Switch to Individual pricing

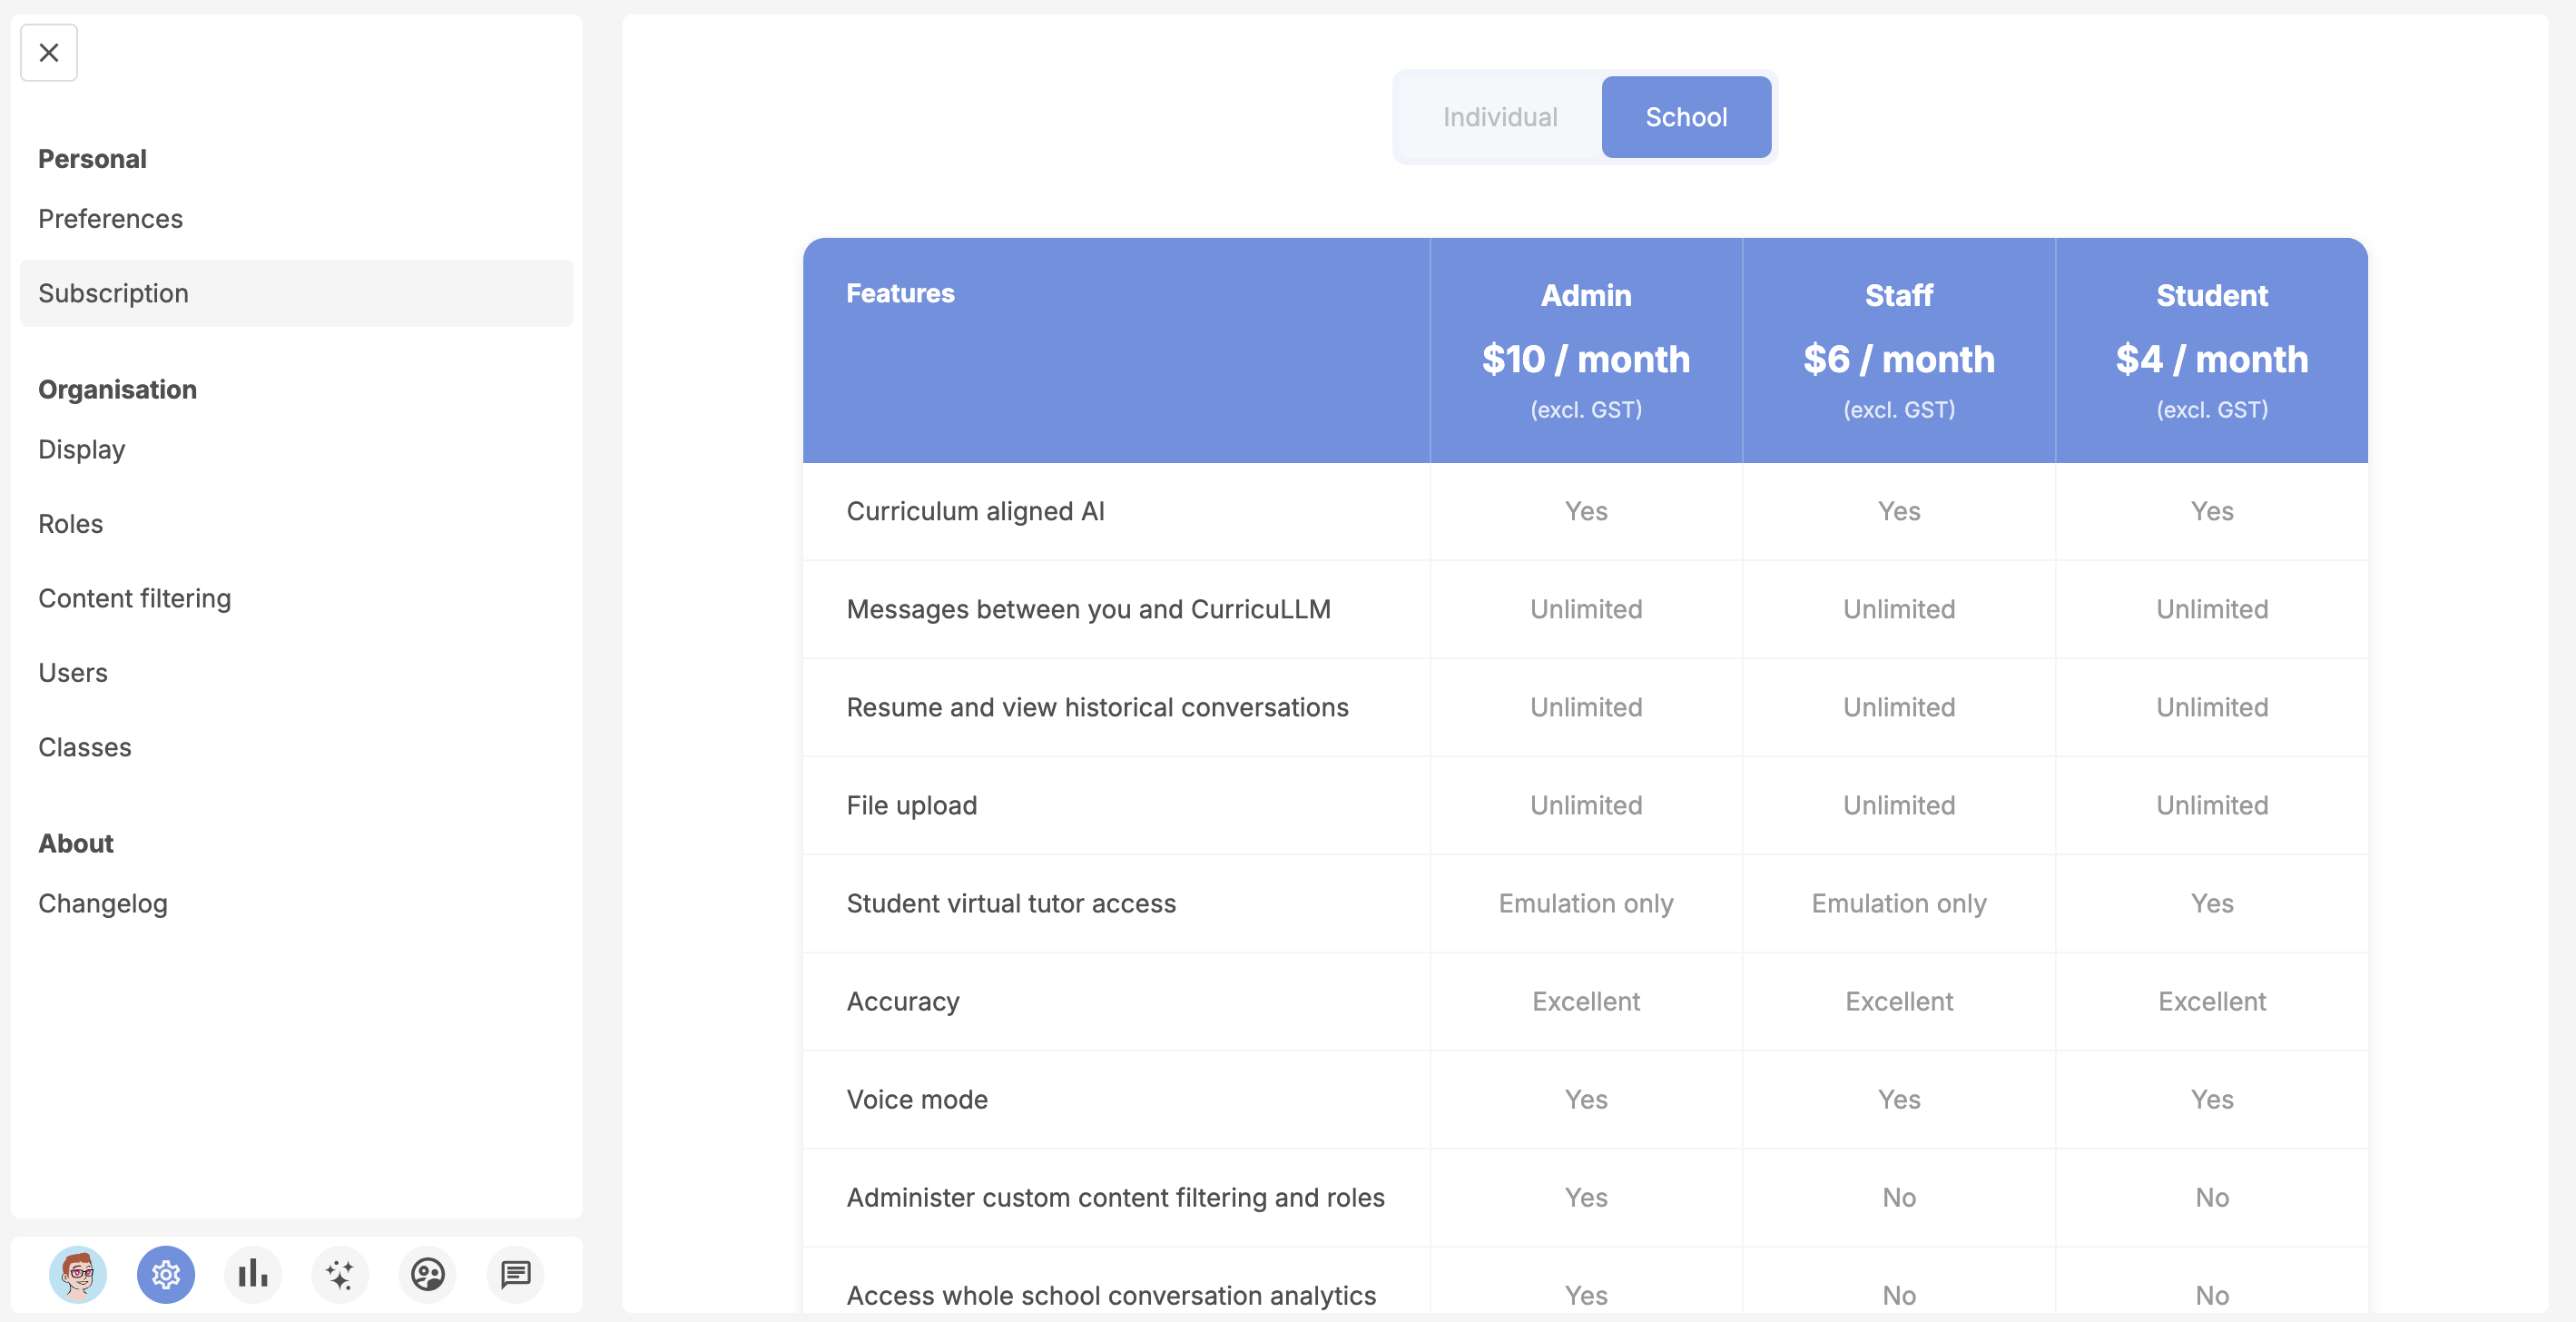click(x=1500, y=117)
